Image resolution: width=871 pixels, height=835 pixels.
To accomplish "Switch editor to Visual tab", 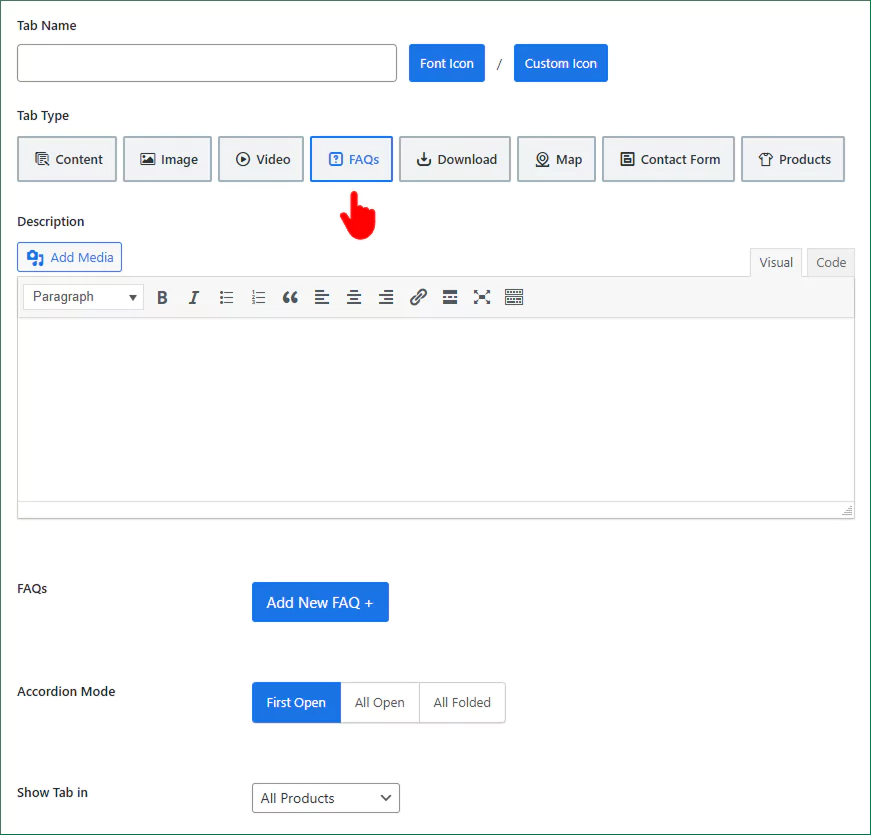I will (x=776, y=263).
